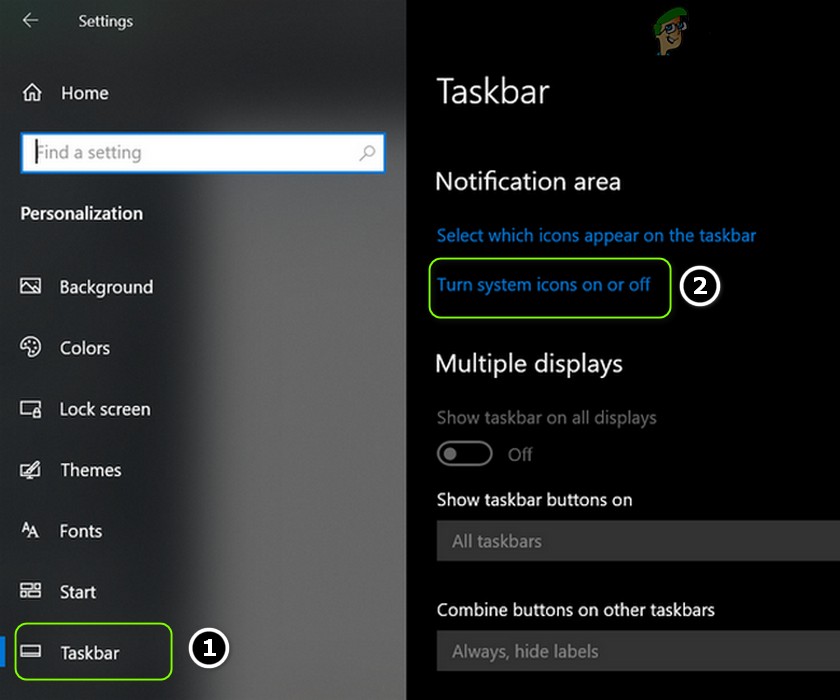Image resolution: width=840 pixels, height=700 pixels.
Task: Click the search magnifier in Find a setting
Action: coord(369,152)
